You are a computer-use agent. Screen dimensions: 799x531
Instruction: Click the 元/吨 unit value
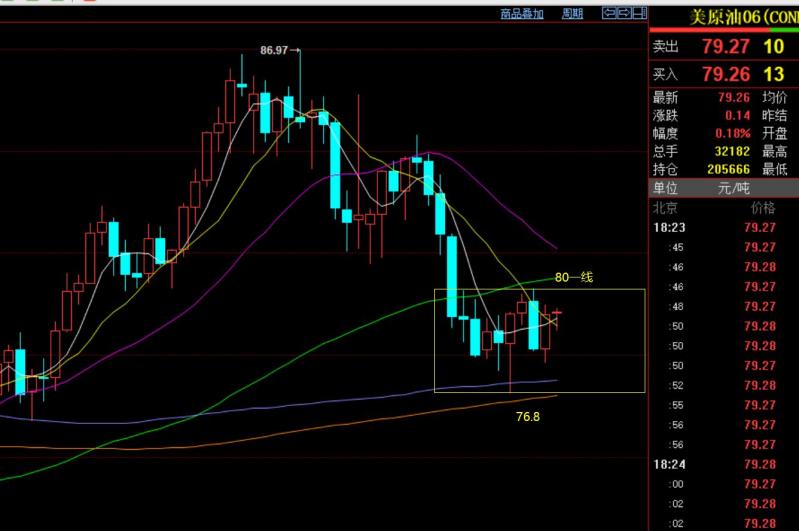coord(734,189)
